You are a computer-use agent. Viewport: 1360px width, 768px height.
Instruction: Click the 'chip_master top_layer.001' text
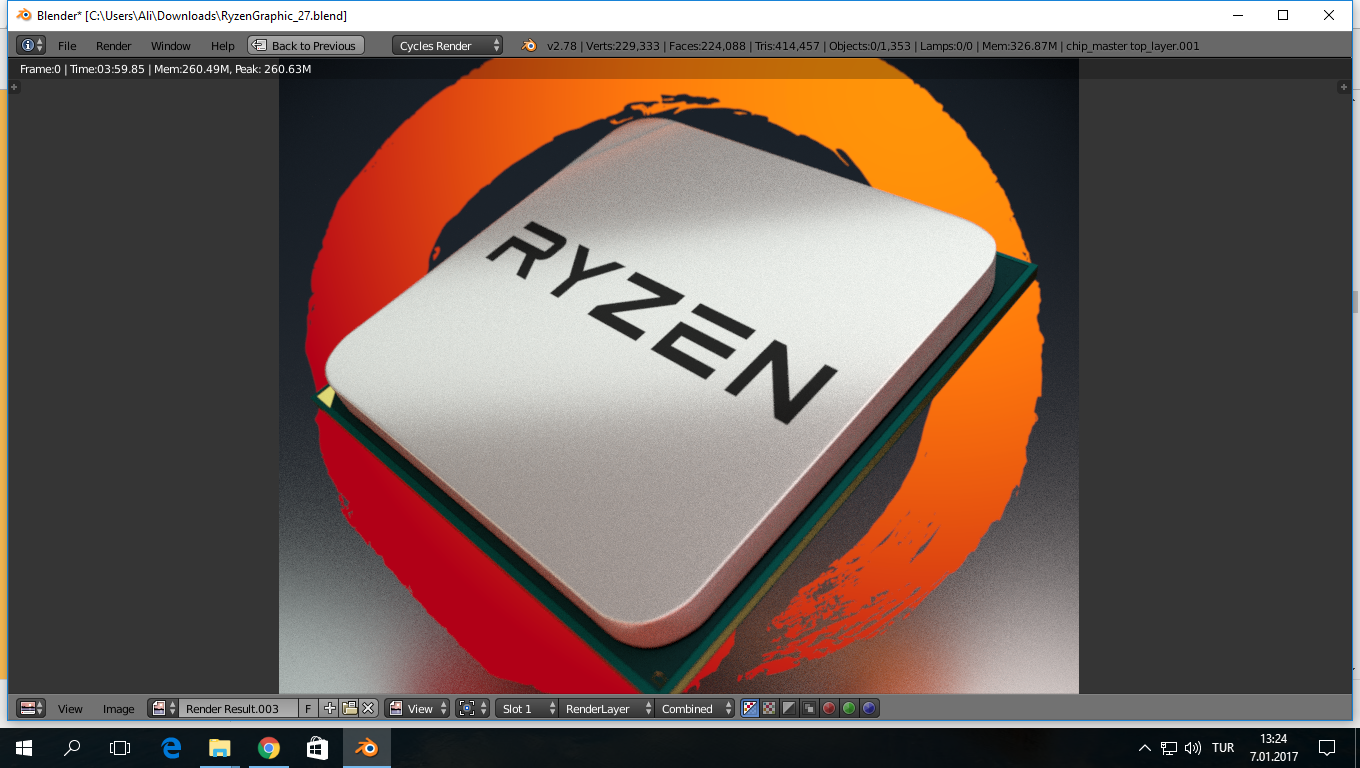tap(1132, 46)
